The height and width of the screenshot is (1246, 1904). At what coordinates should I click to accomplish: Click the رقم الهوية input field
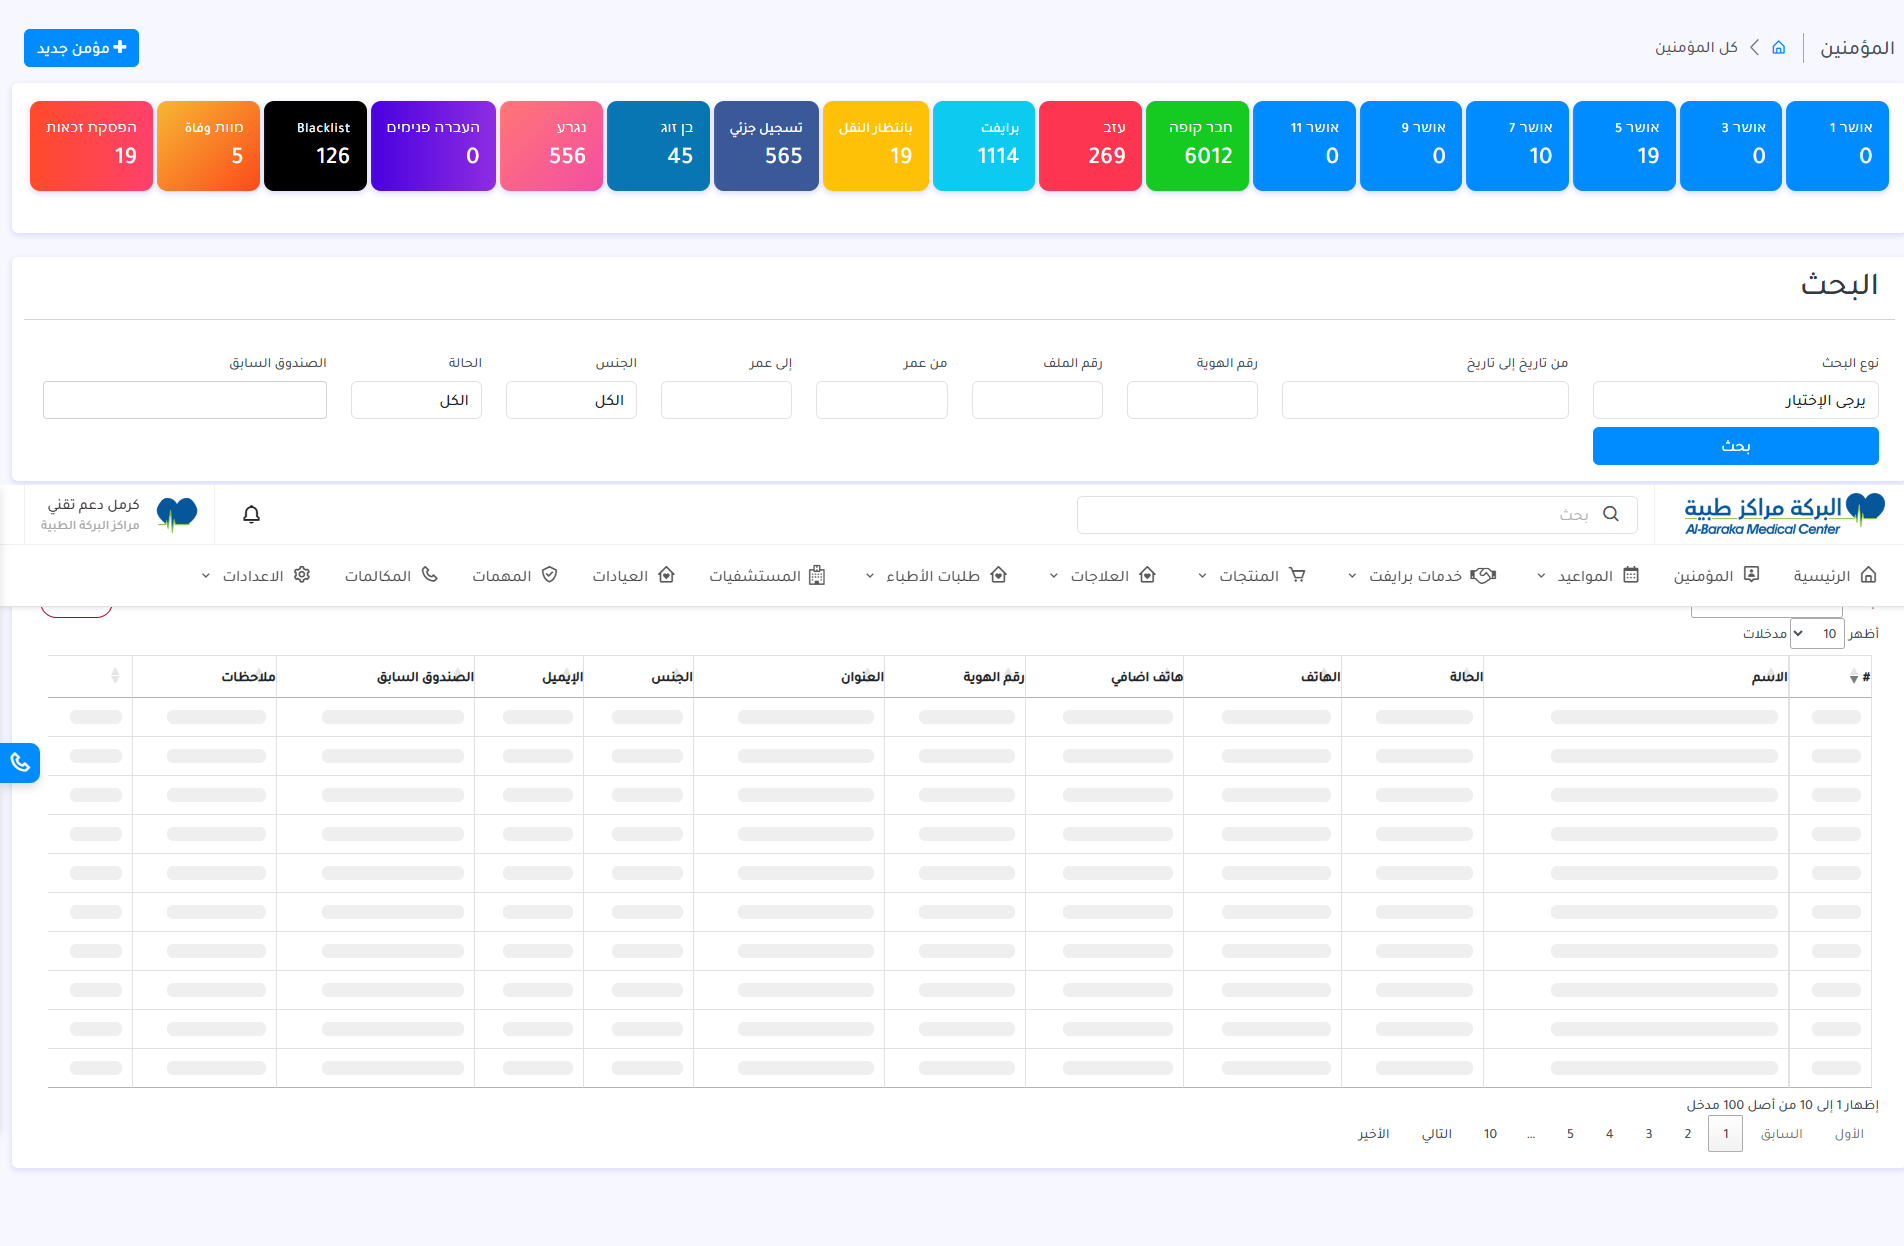pos(1192,400)
